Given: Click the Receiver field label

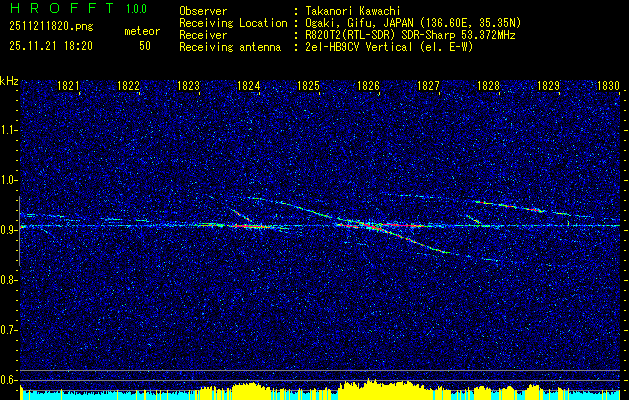Looking at the screenshot, I should click(x=203, y=35).
